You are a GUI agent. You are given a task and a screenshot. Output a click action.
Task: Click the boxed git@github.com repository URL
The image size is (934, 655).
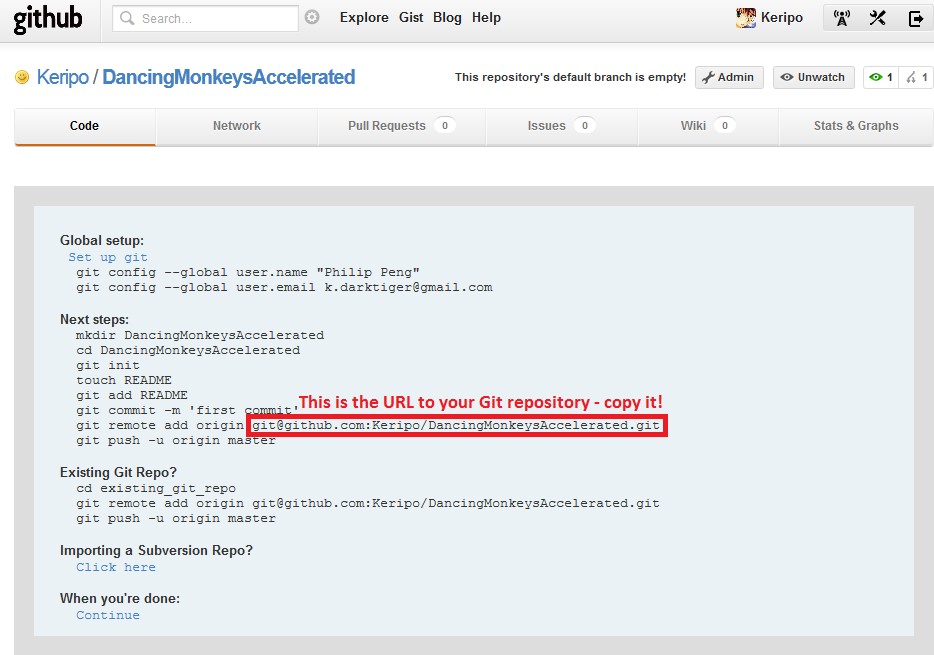point(456,426)
